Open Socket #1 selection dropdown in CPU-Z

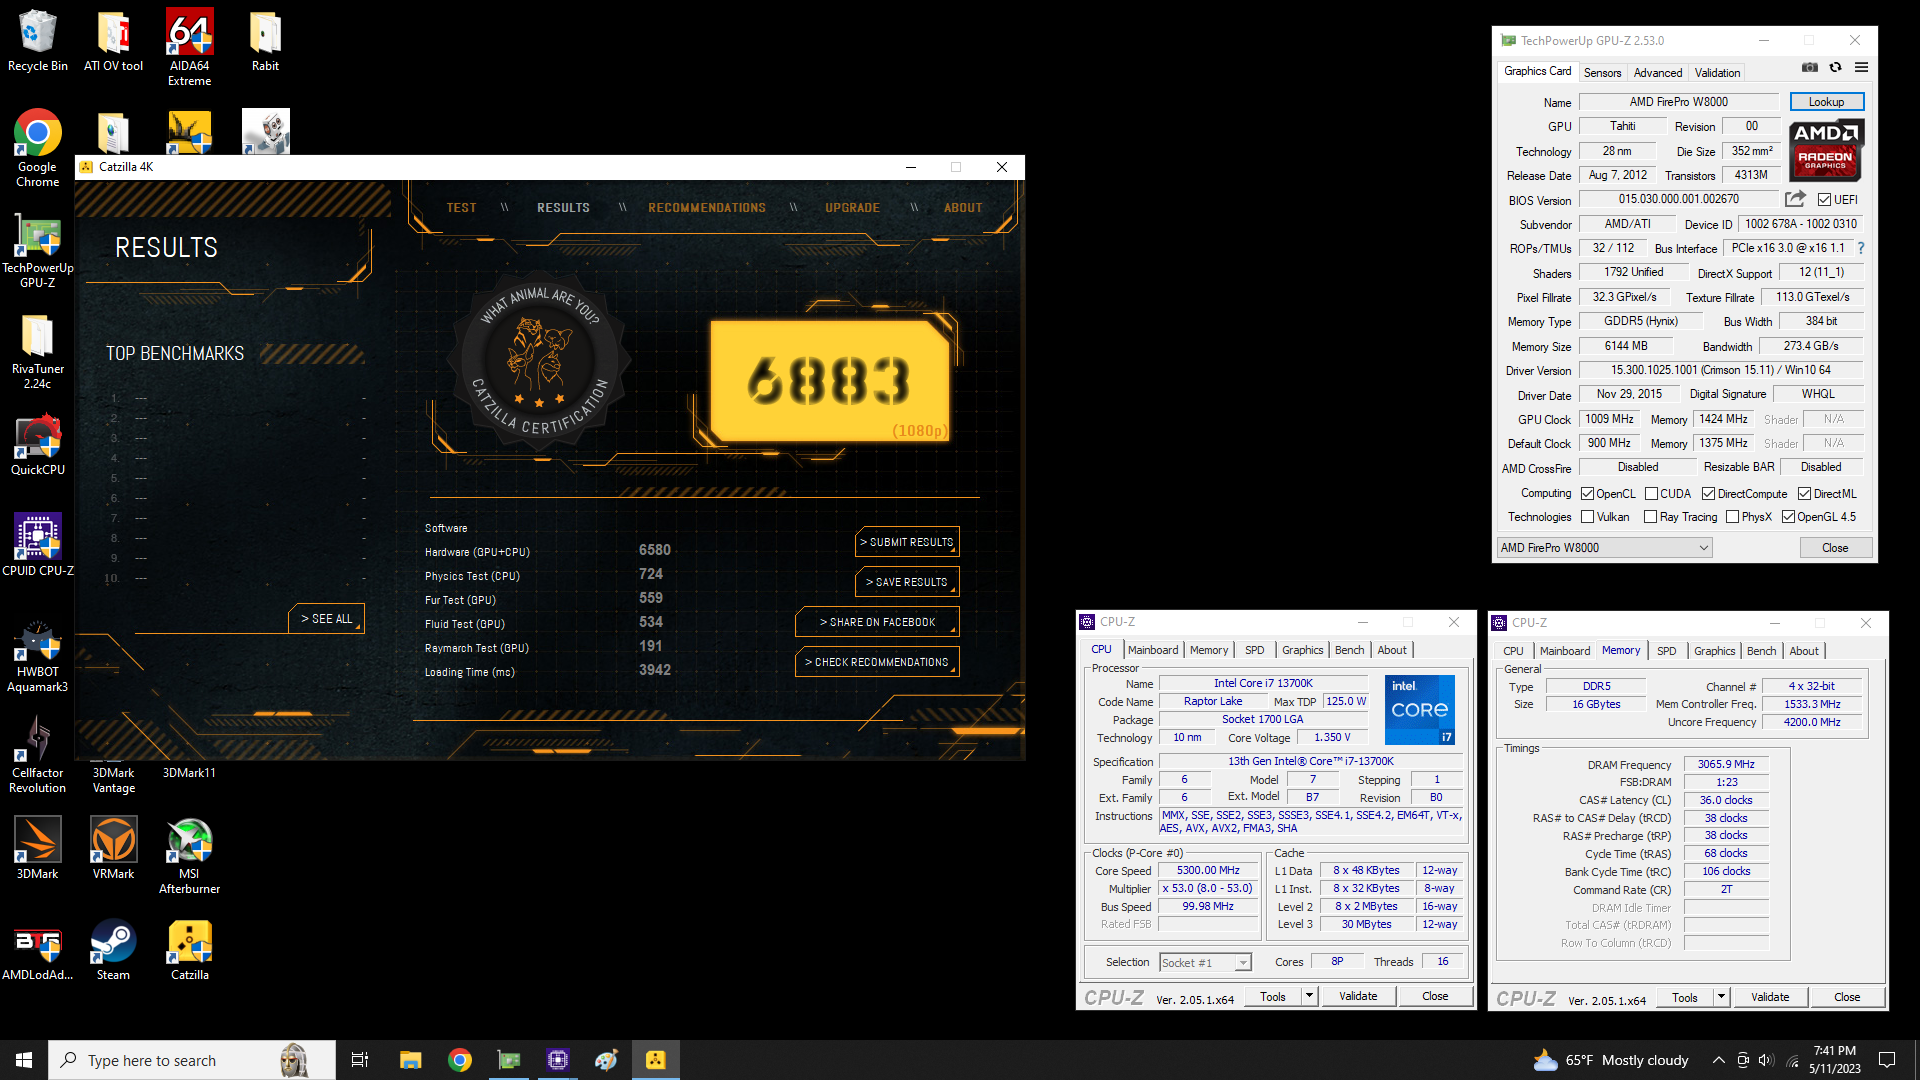[1205, 963]
